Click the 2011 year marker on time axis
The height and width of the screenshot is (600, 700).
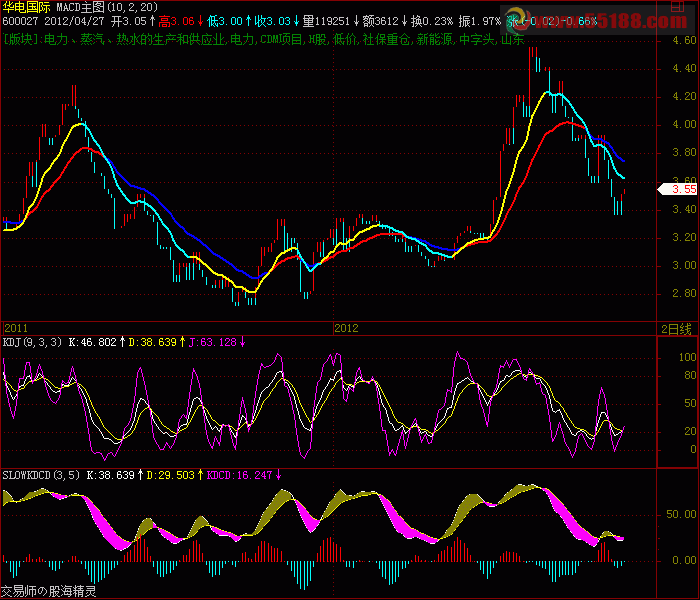pos(16,328)
